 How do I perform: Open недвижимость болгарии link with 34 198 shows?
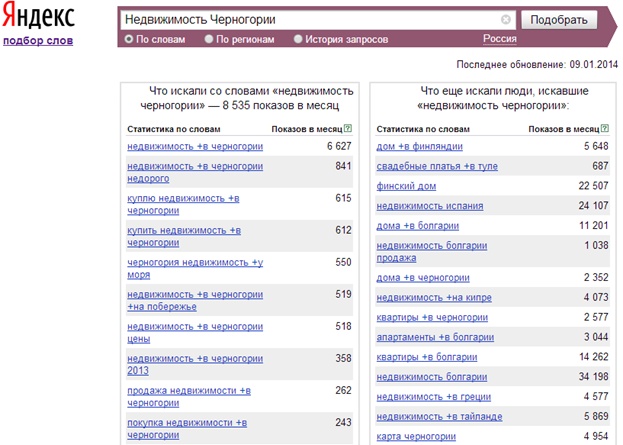432,377
